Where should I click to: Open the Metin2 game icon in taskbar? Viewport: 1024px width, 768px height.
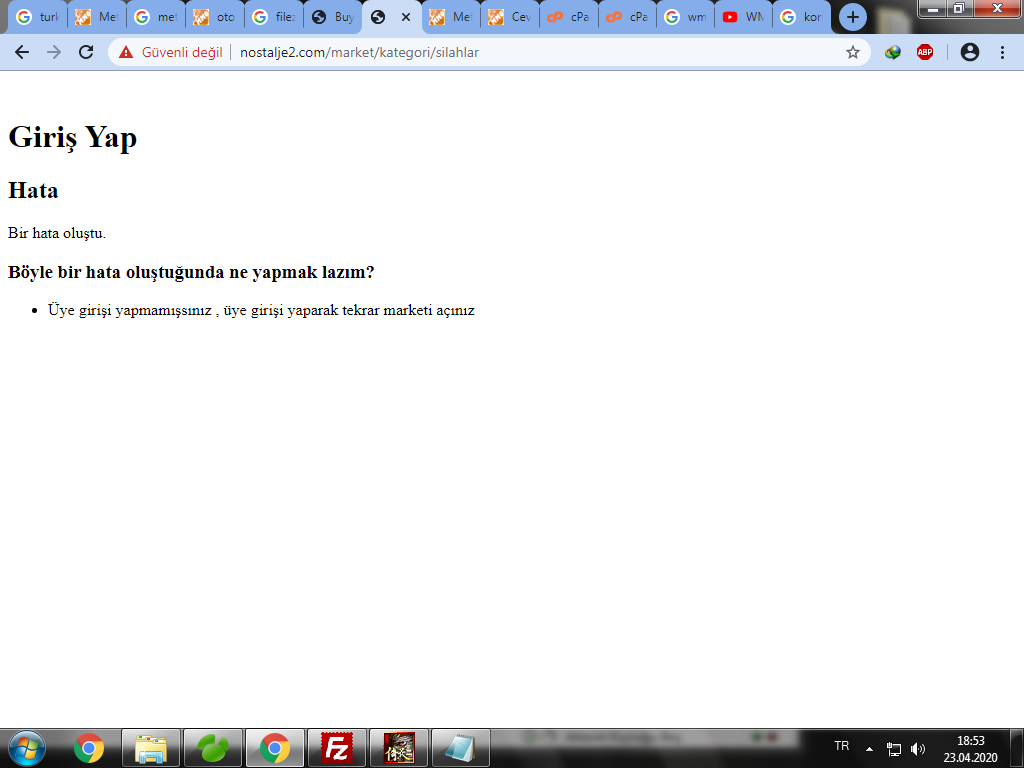(399, 748)
